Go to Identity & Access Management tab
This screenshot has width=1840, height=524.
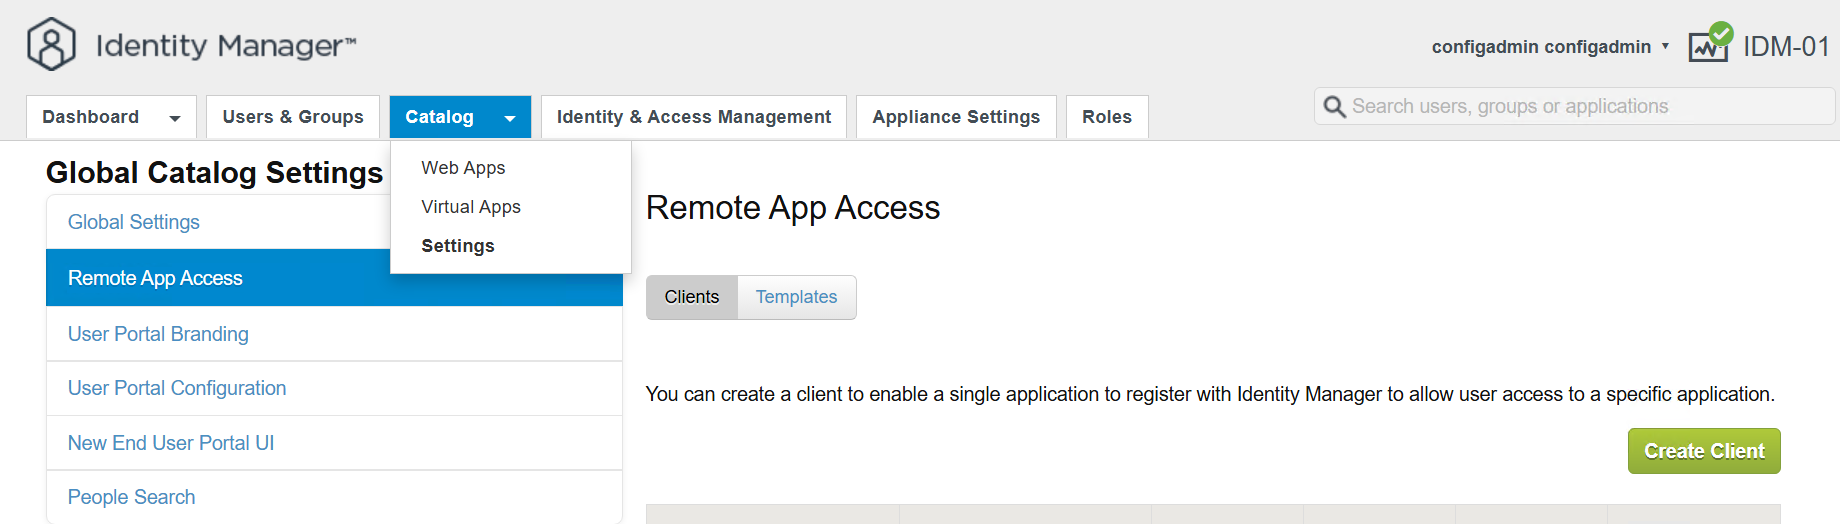click(x=693, y=117)
